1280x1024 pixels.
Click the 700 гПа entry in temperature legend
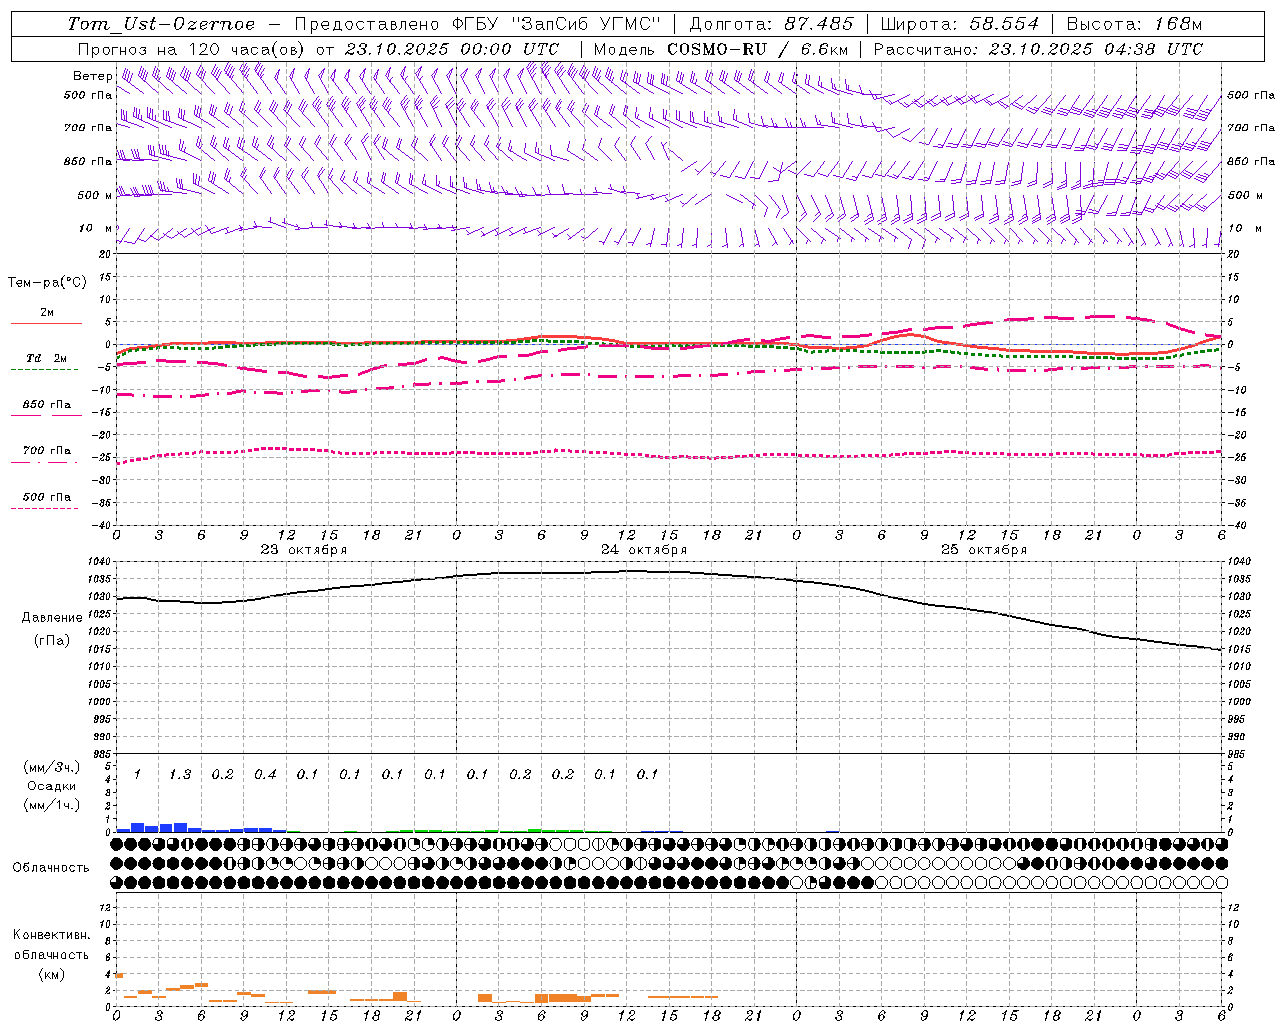47,451
